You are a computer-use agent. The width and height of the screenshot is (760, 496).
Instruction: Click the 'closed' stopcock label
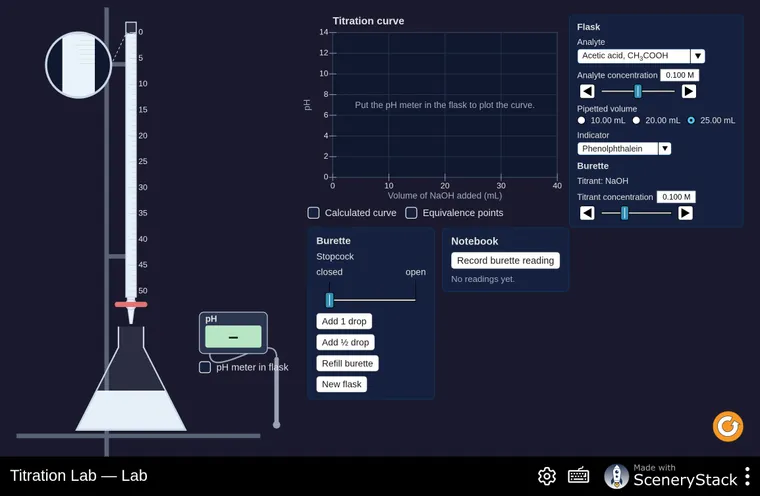[x=329, y=272]
